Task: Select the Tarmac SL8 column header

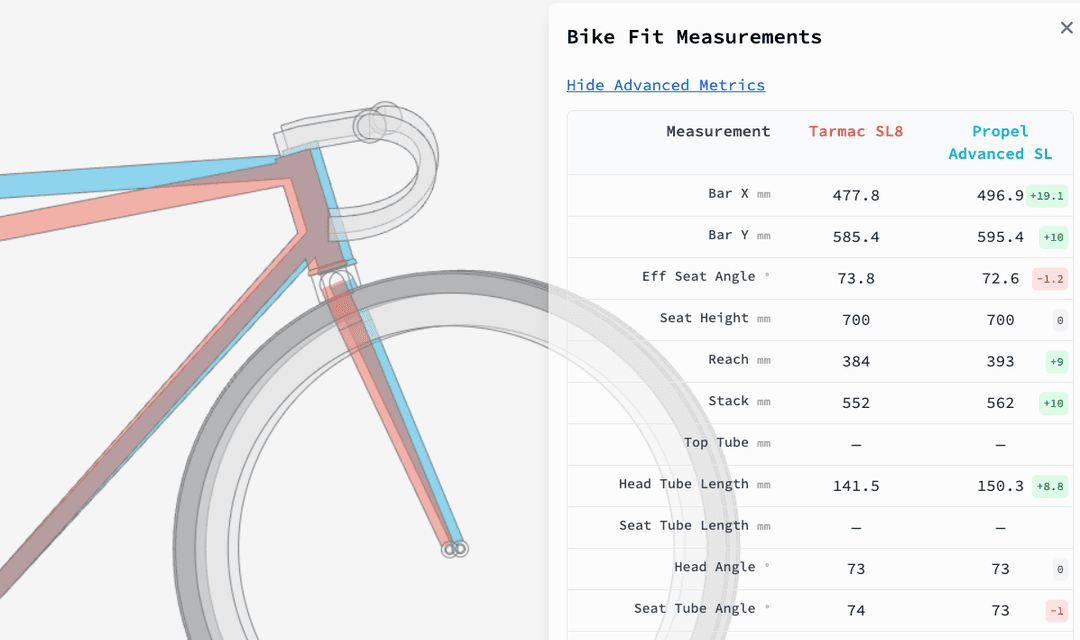Action: (855, 131)
